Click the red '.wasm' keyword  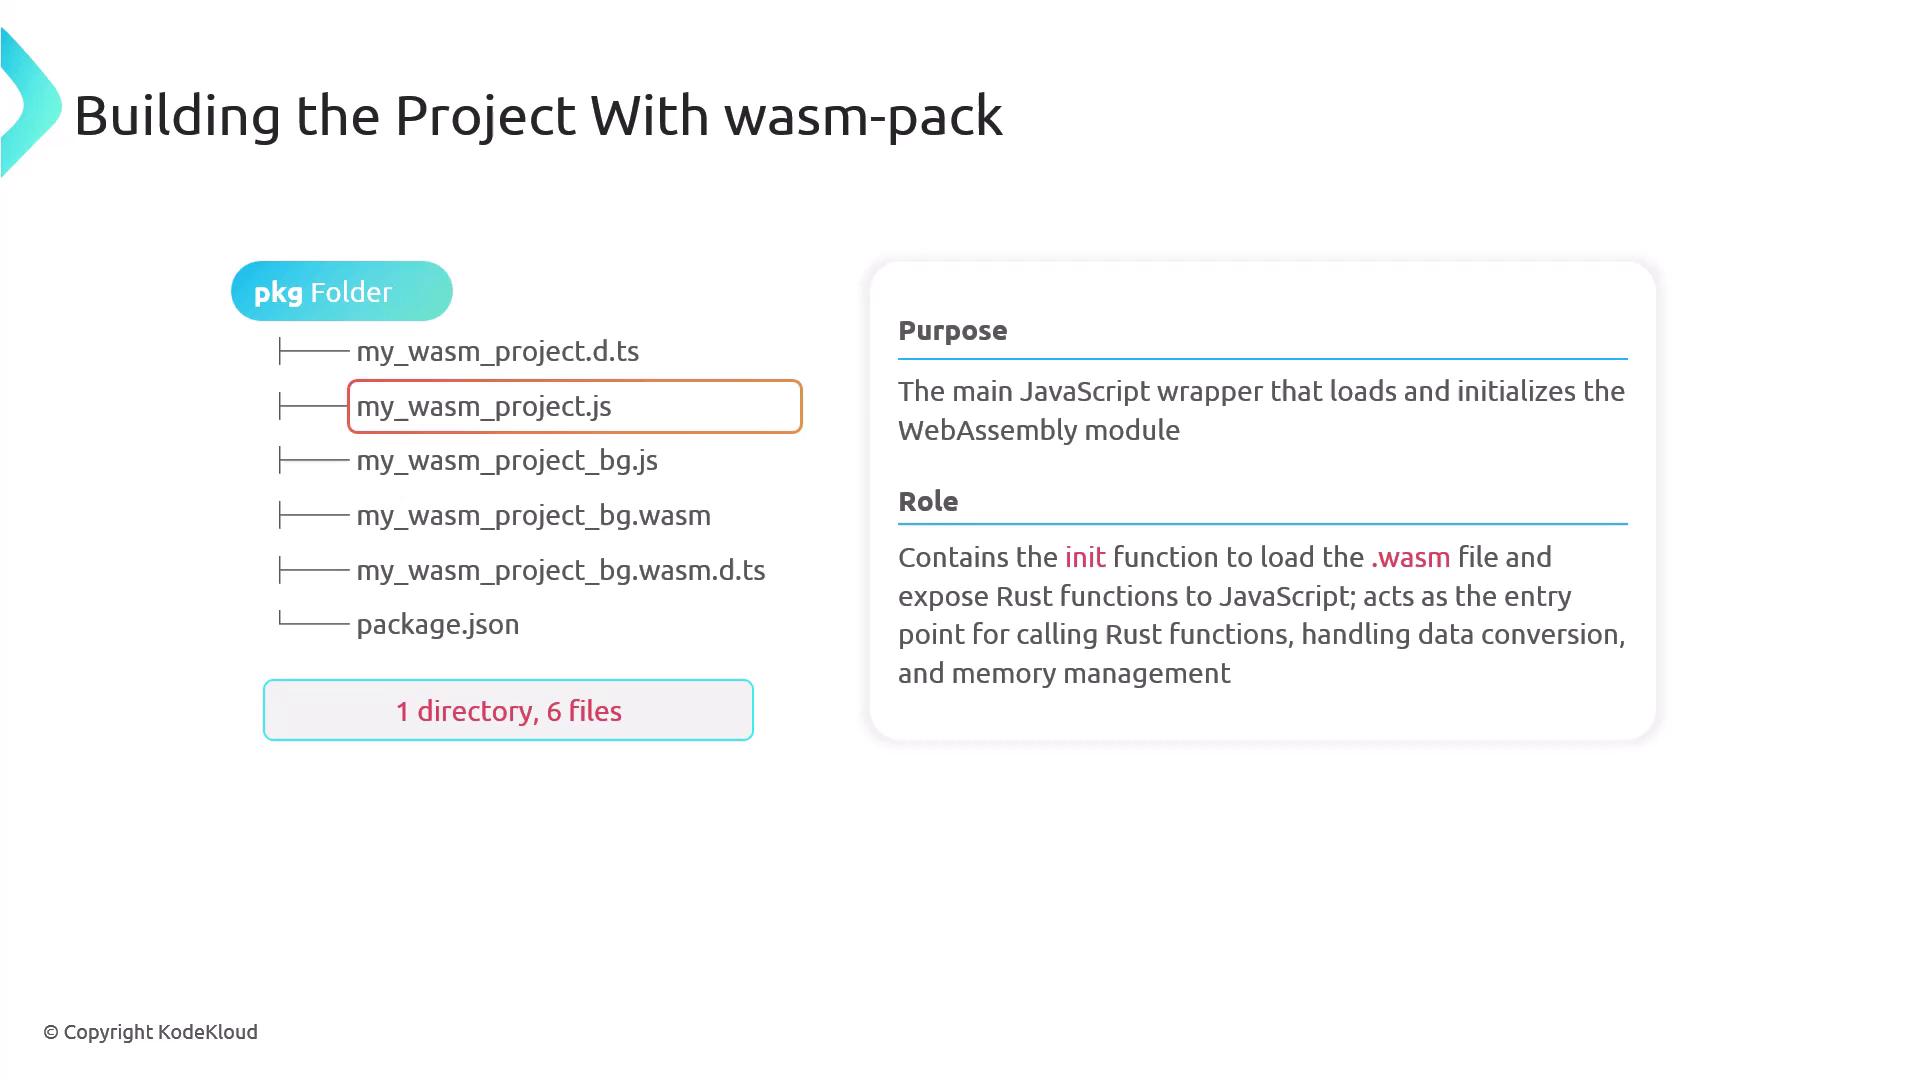point(1410,557)
